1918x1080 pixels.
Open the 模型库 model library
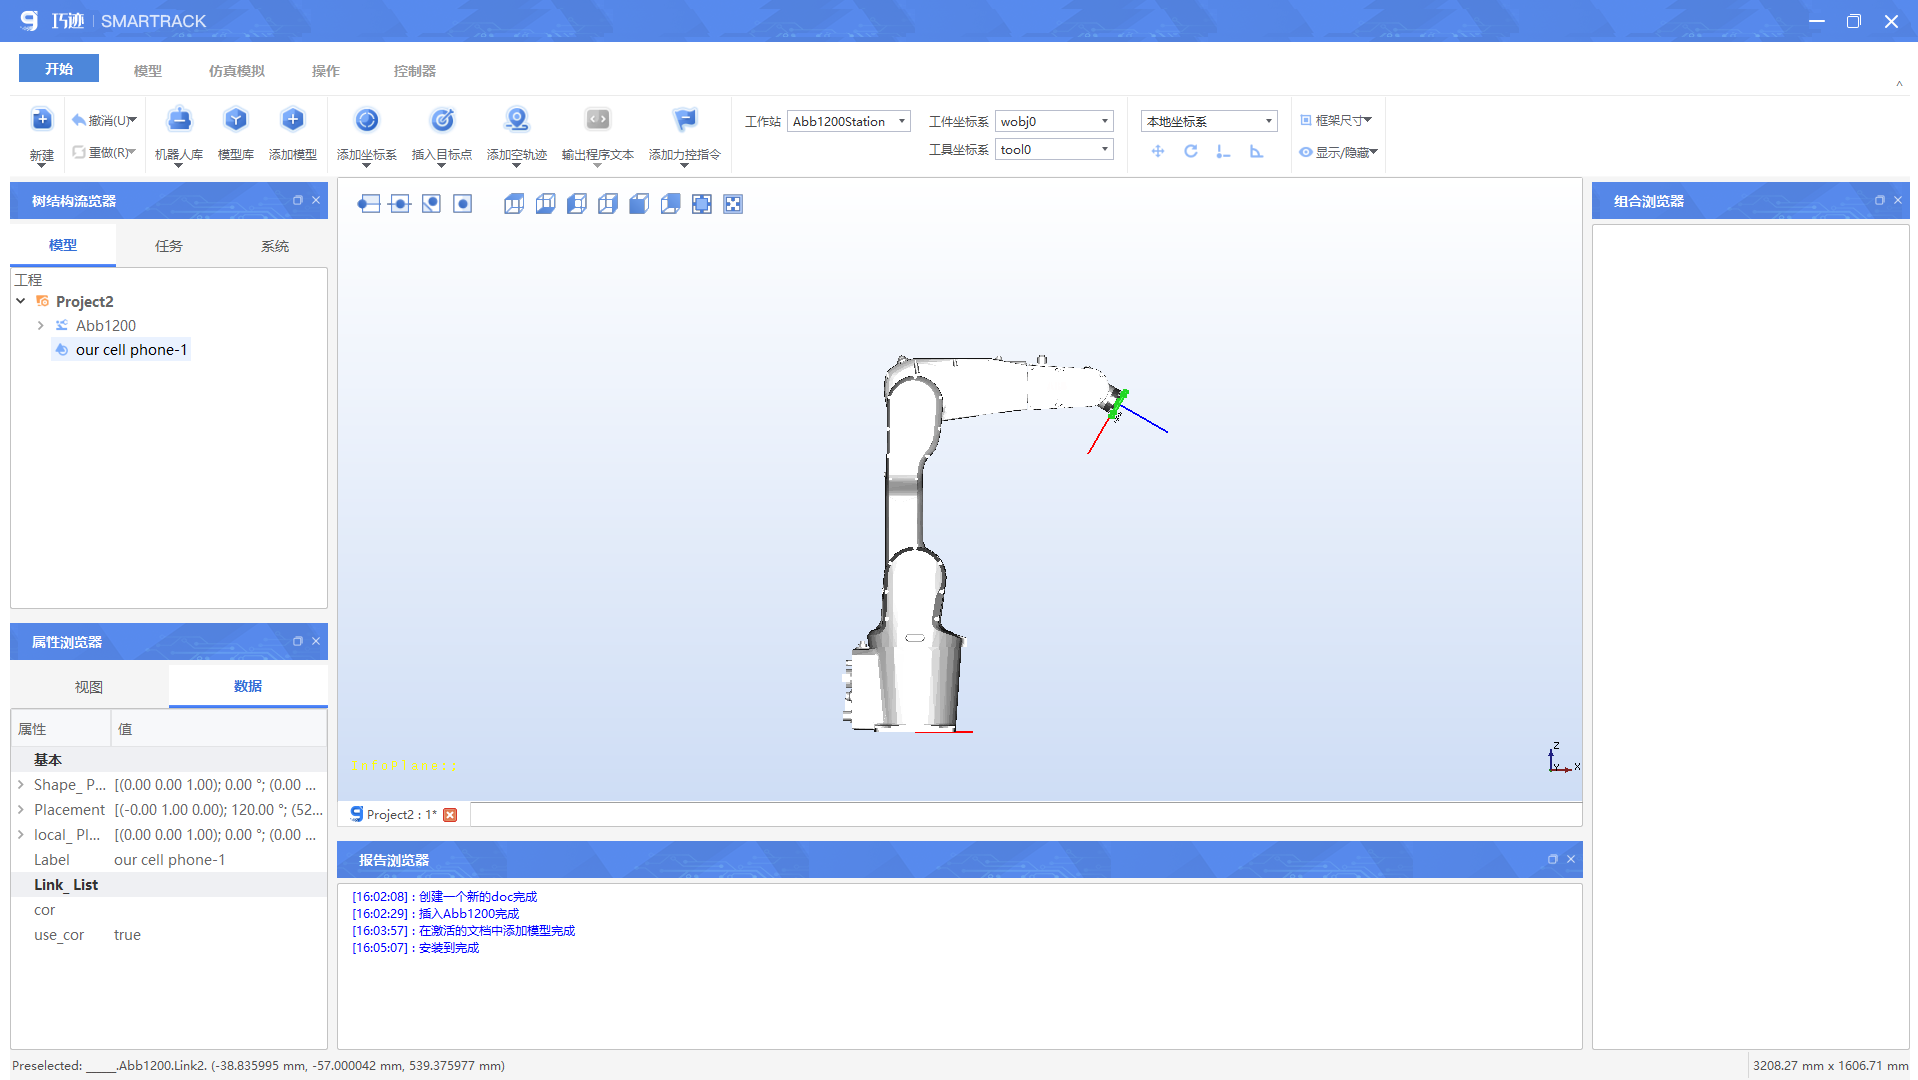236,121
